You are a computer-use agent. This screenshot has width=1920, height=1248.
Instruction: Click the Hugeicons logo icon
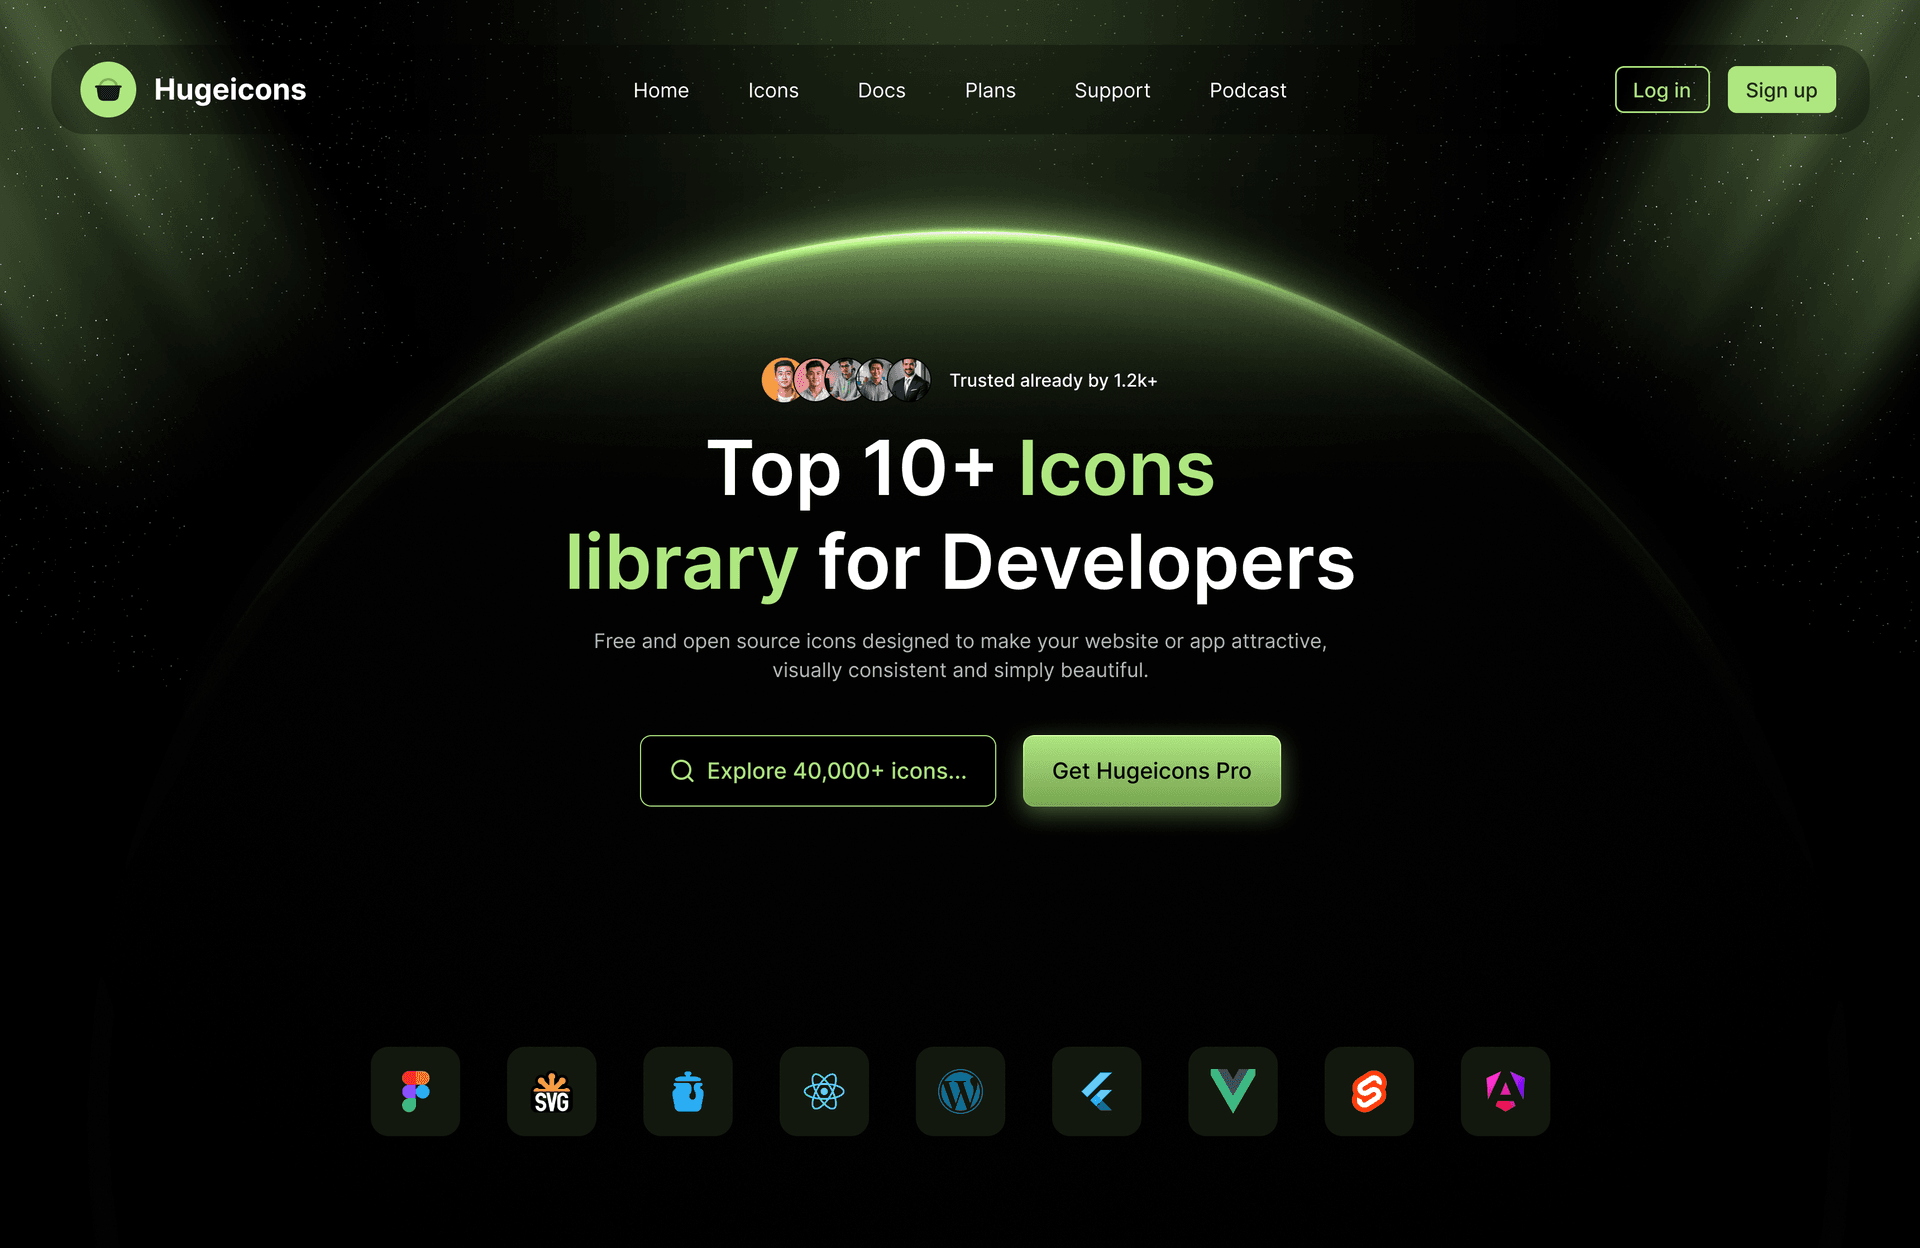108,90
